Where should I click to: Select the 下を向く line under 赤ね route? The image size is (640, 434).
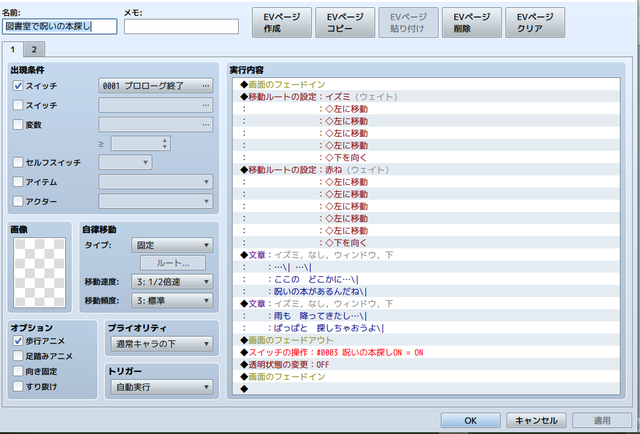(x=427, y=243)
